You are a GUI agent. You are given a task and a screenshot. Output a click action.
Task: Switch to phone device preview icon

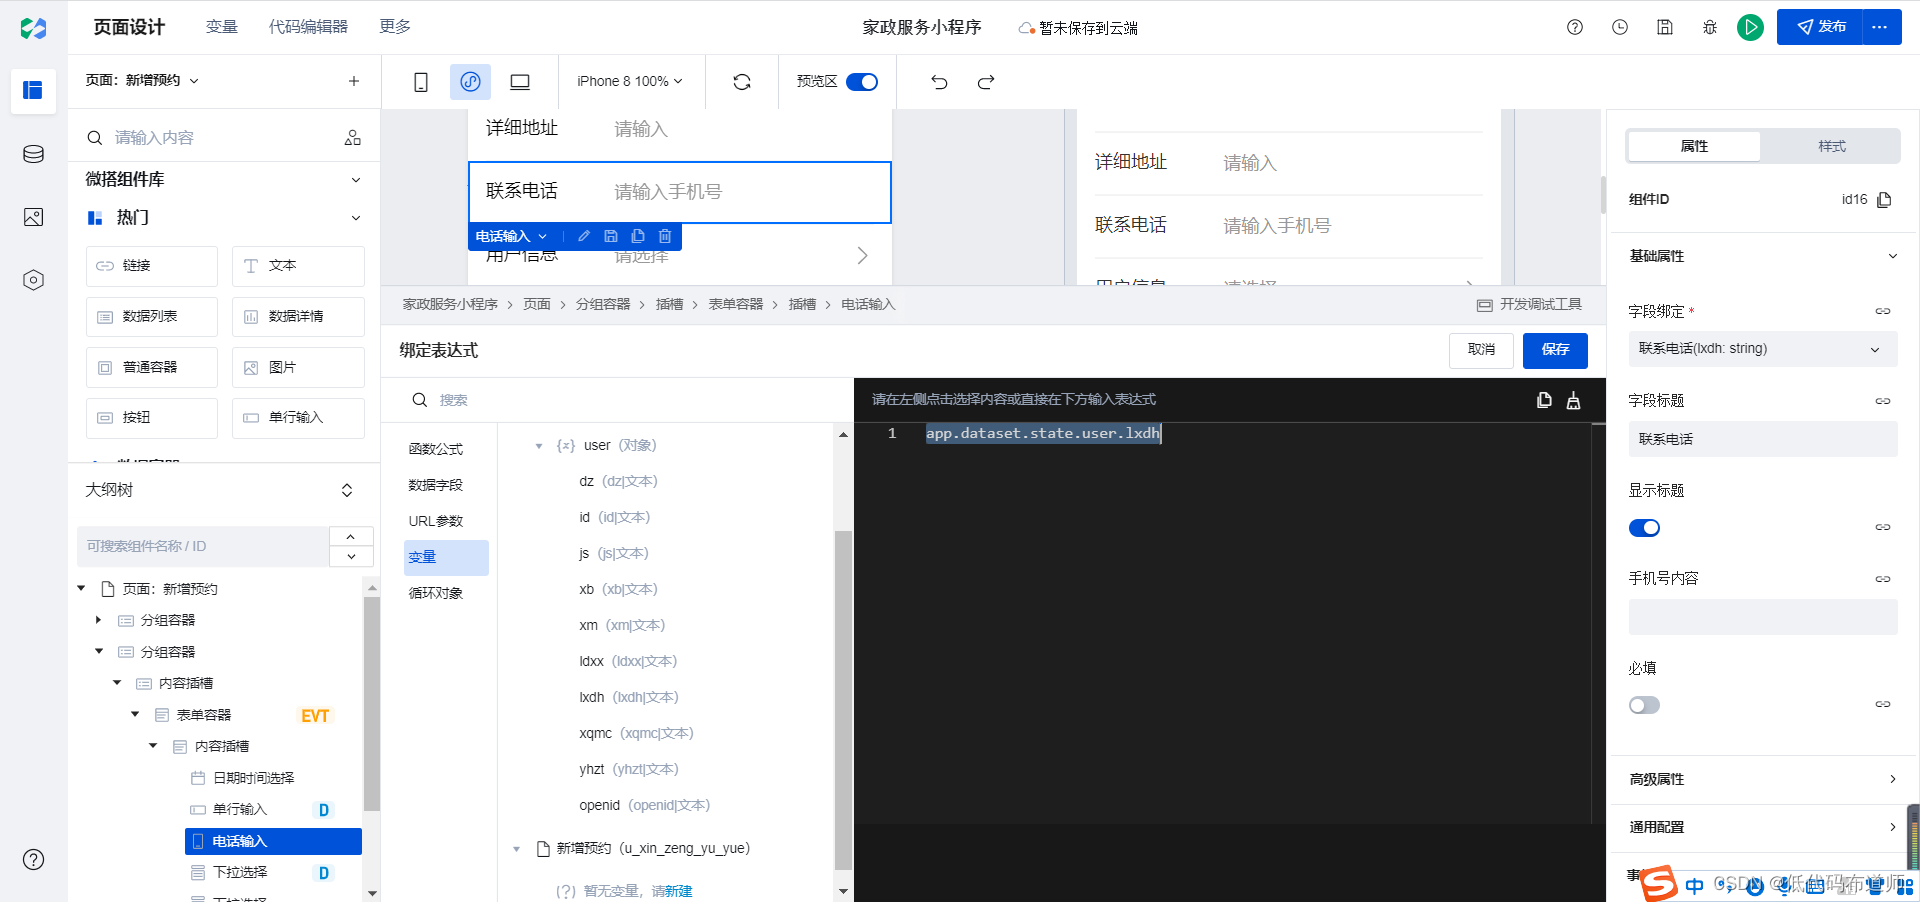421,82
